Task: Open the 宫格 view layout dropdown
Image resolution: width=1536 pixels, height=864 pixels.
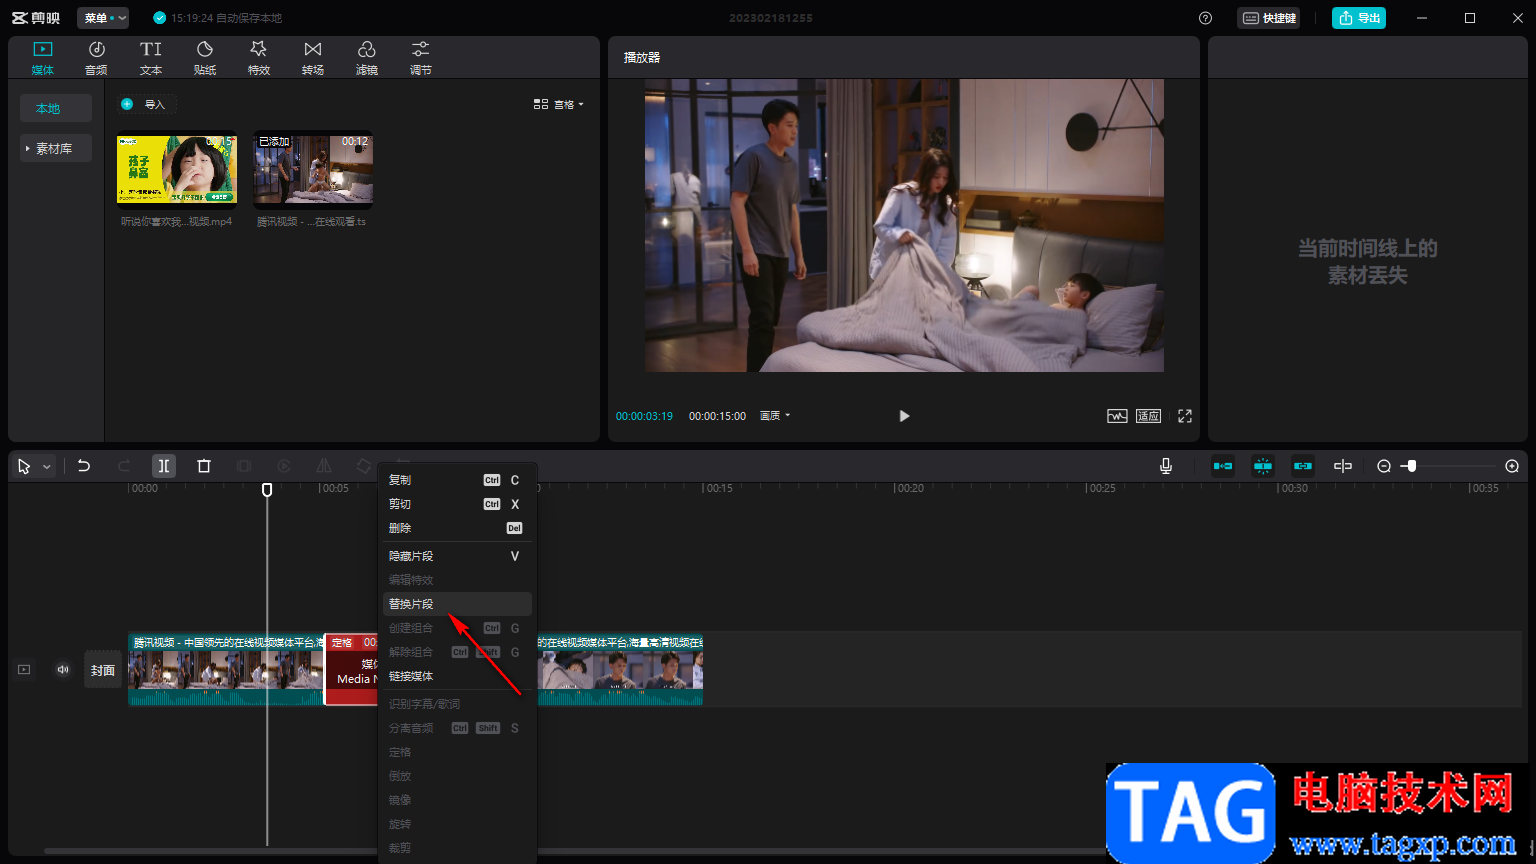Action: click(x=558, y=104)
